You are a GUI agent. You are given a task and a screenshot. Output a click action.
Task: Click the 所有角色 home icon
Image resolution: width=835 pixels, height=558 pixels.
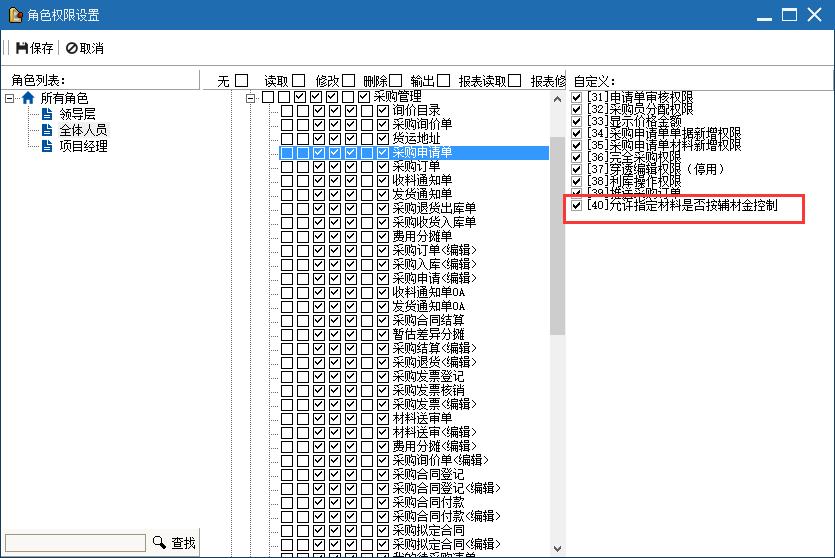[x=28, y=98]
